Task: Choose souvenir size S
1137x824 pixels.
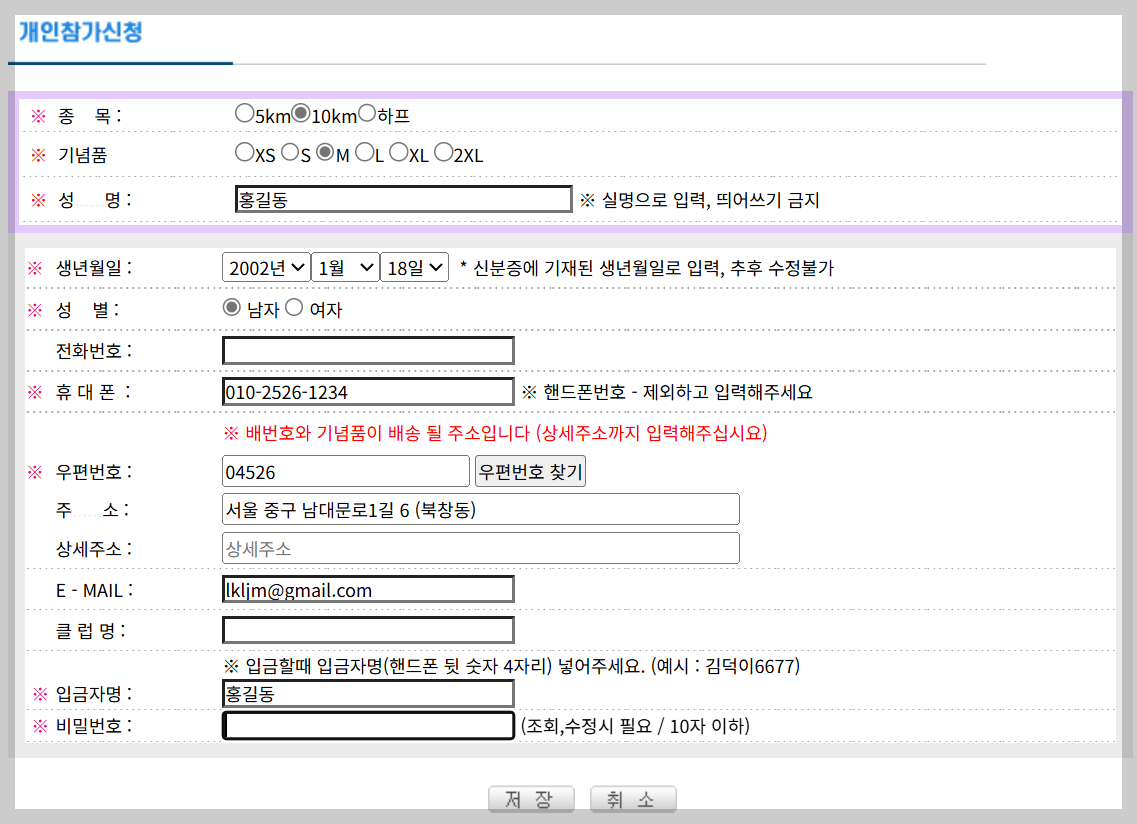Action: click(290, 152)
